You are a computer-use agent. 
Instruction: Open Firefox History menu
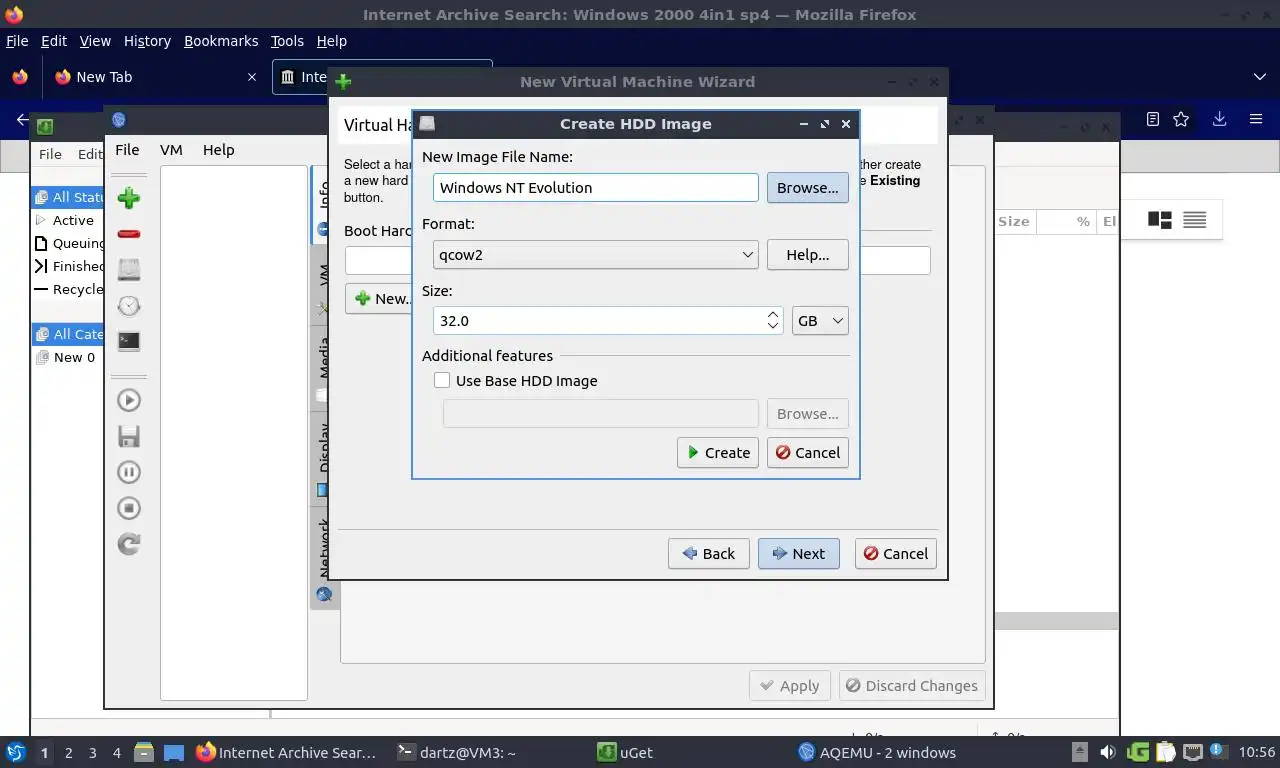click(x=147, y=41)
